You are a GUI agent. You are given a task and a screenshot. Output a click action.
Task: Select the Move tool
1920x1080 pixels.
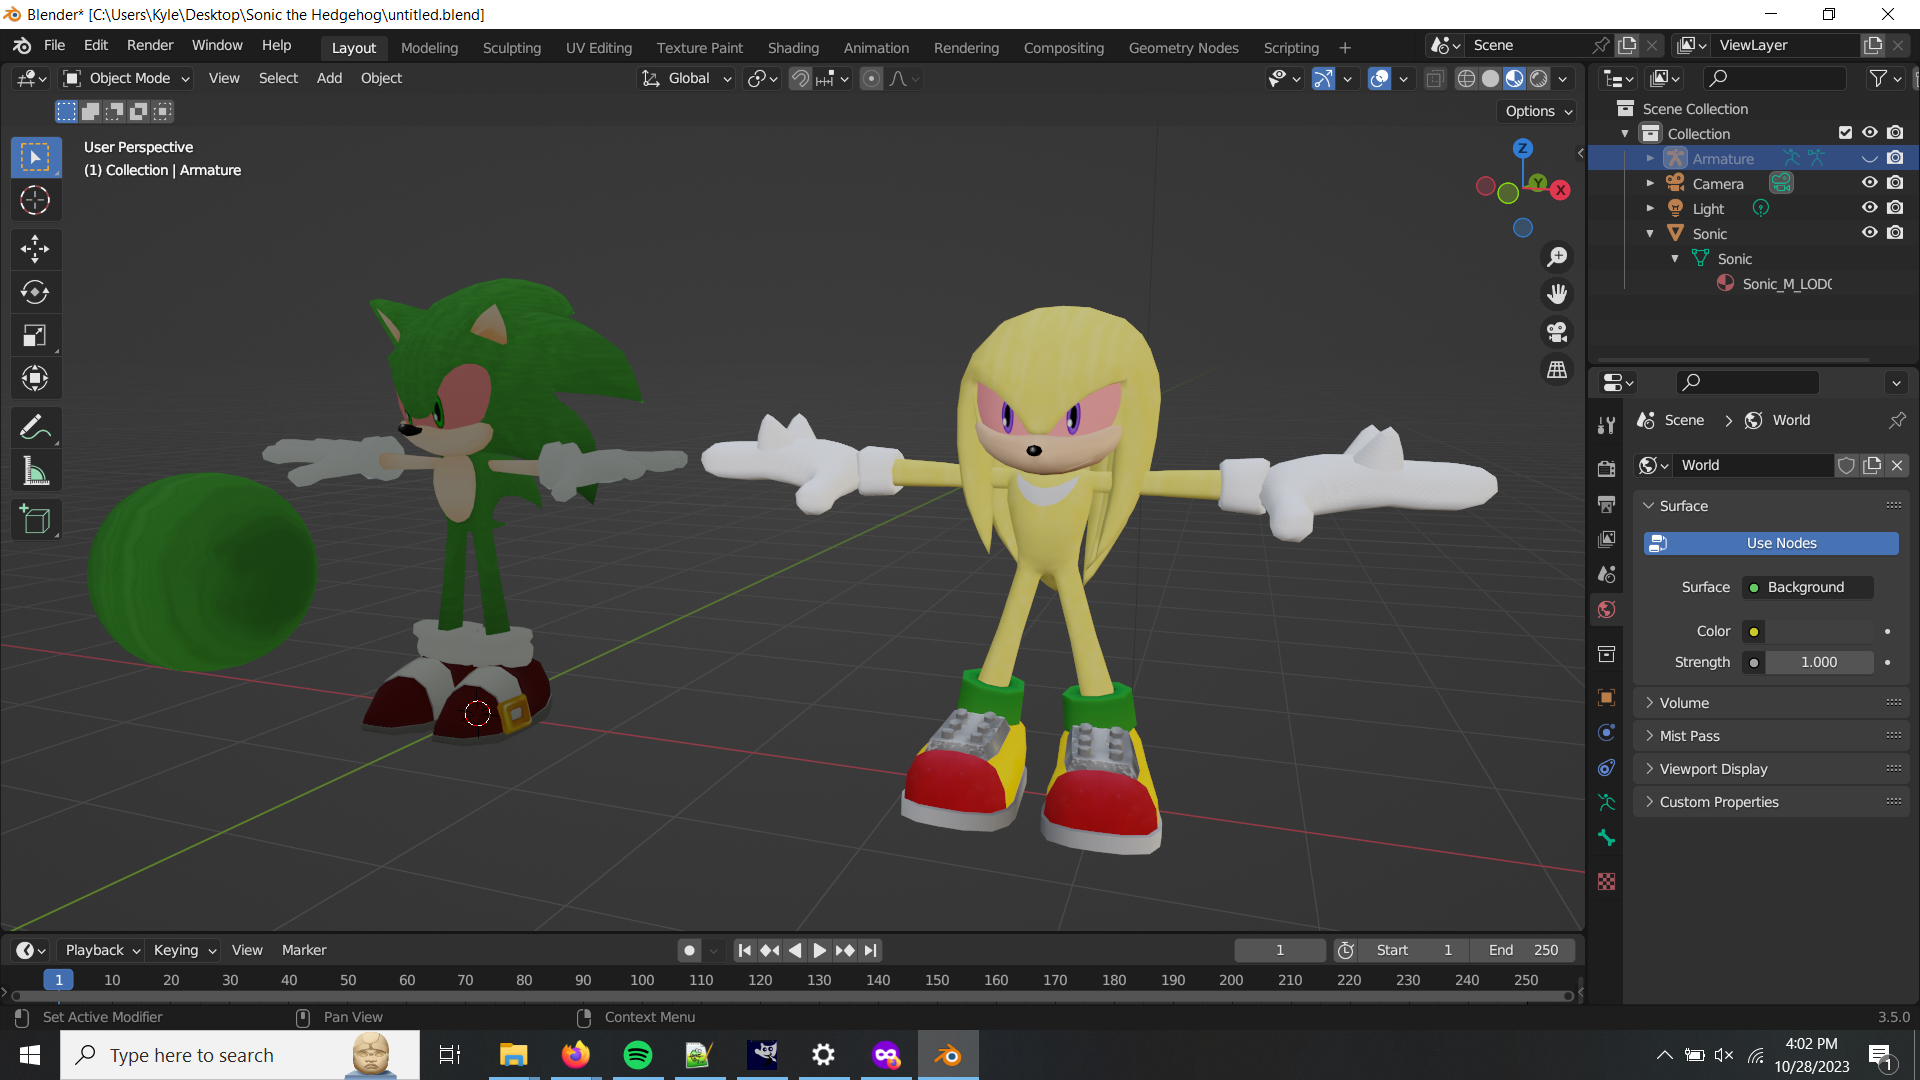coord(35,249)
